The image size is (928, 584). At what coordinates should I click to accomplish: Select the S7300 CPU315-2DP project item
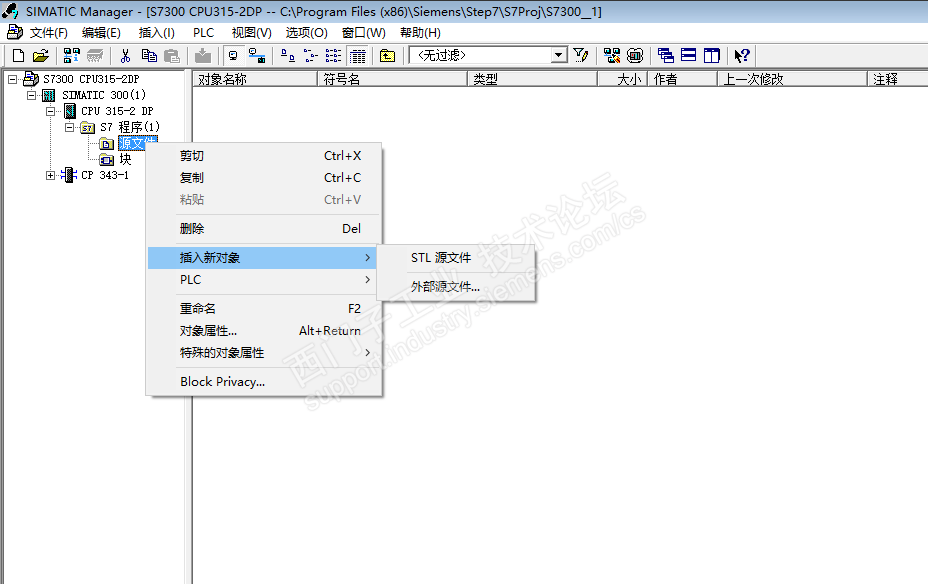point(91,79)
